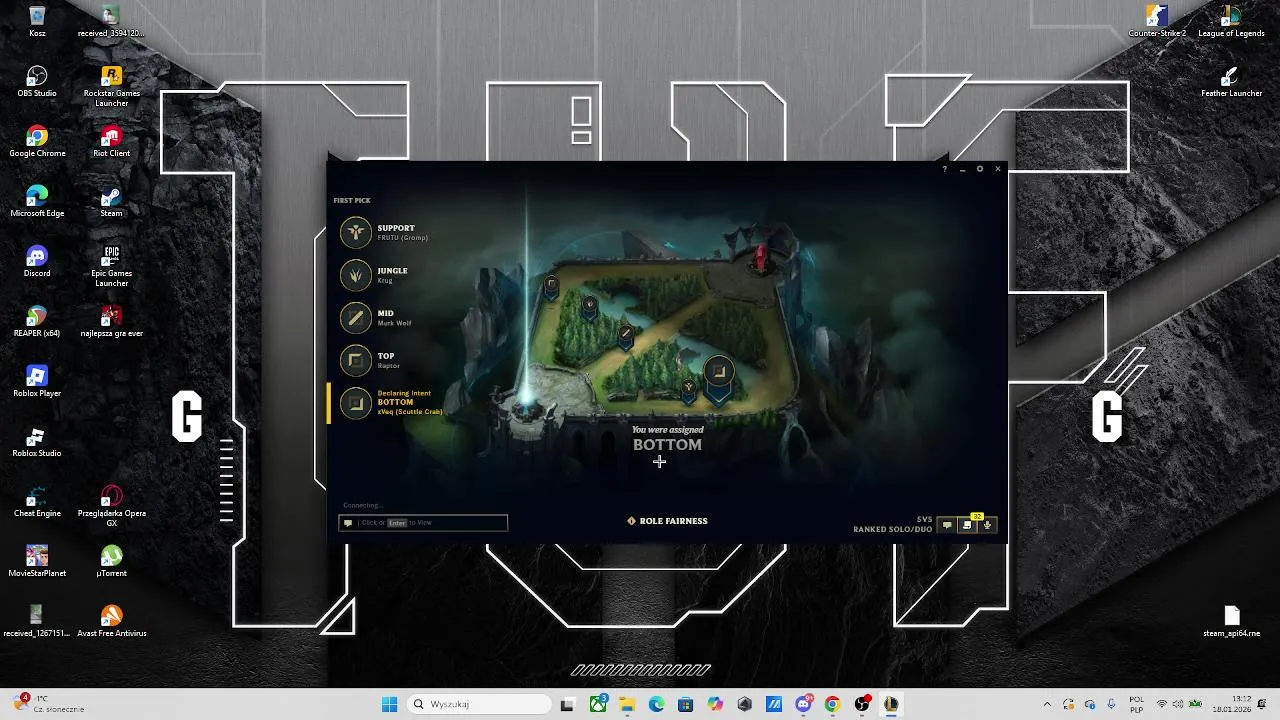Viewport: 1280px width, 720px height.
Task: Open the League client chat bubble button
Action: (x=947, y=525)
